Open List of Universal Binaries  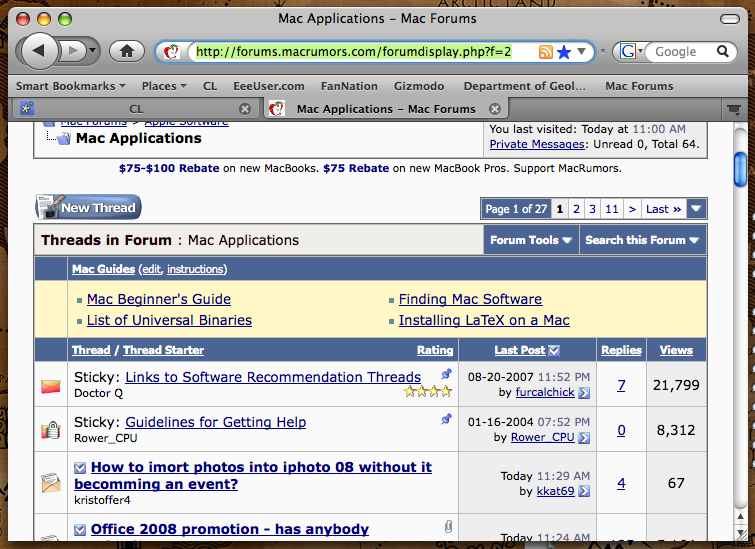[169, 320]
